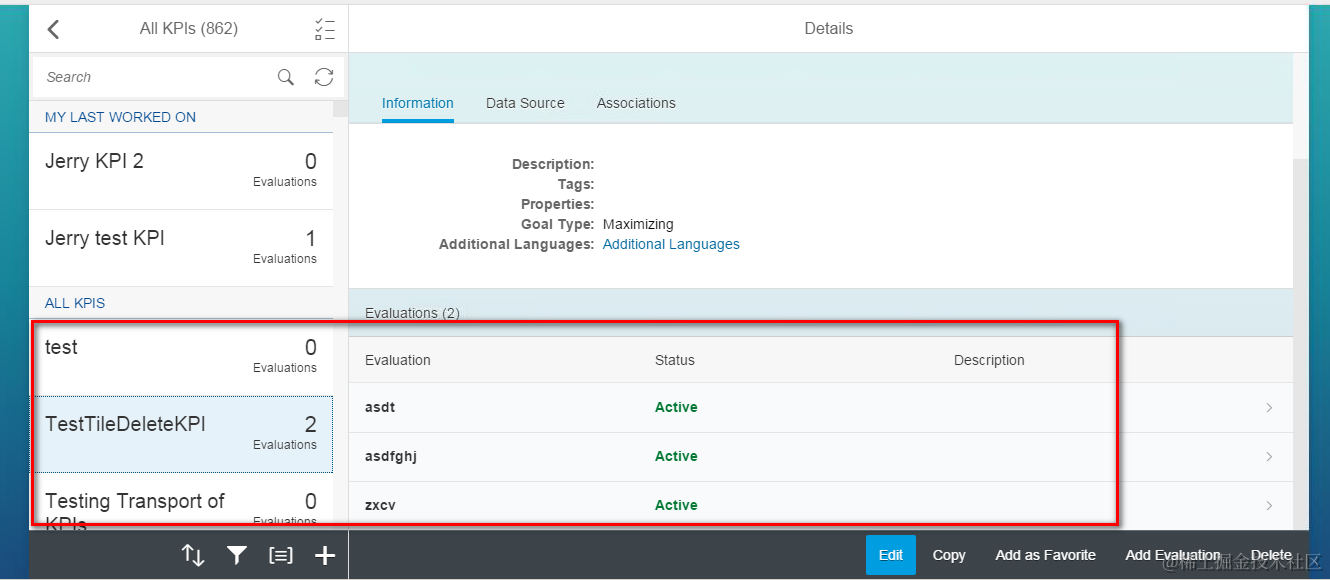
Task: Switch to the Associations tab
Action: tap(636, 103)
